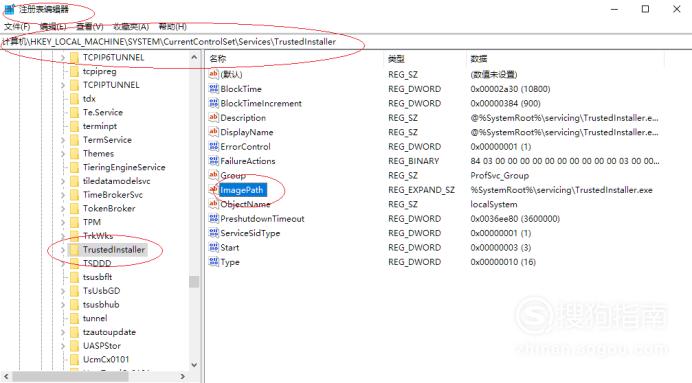Click the localSystem data value
This screenshot has height=383, width=692.
click(493, 204)
